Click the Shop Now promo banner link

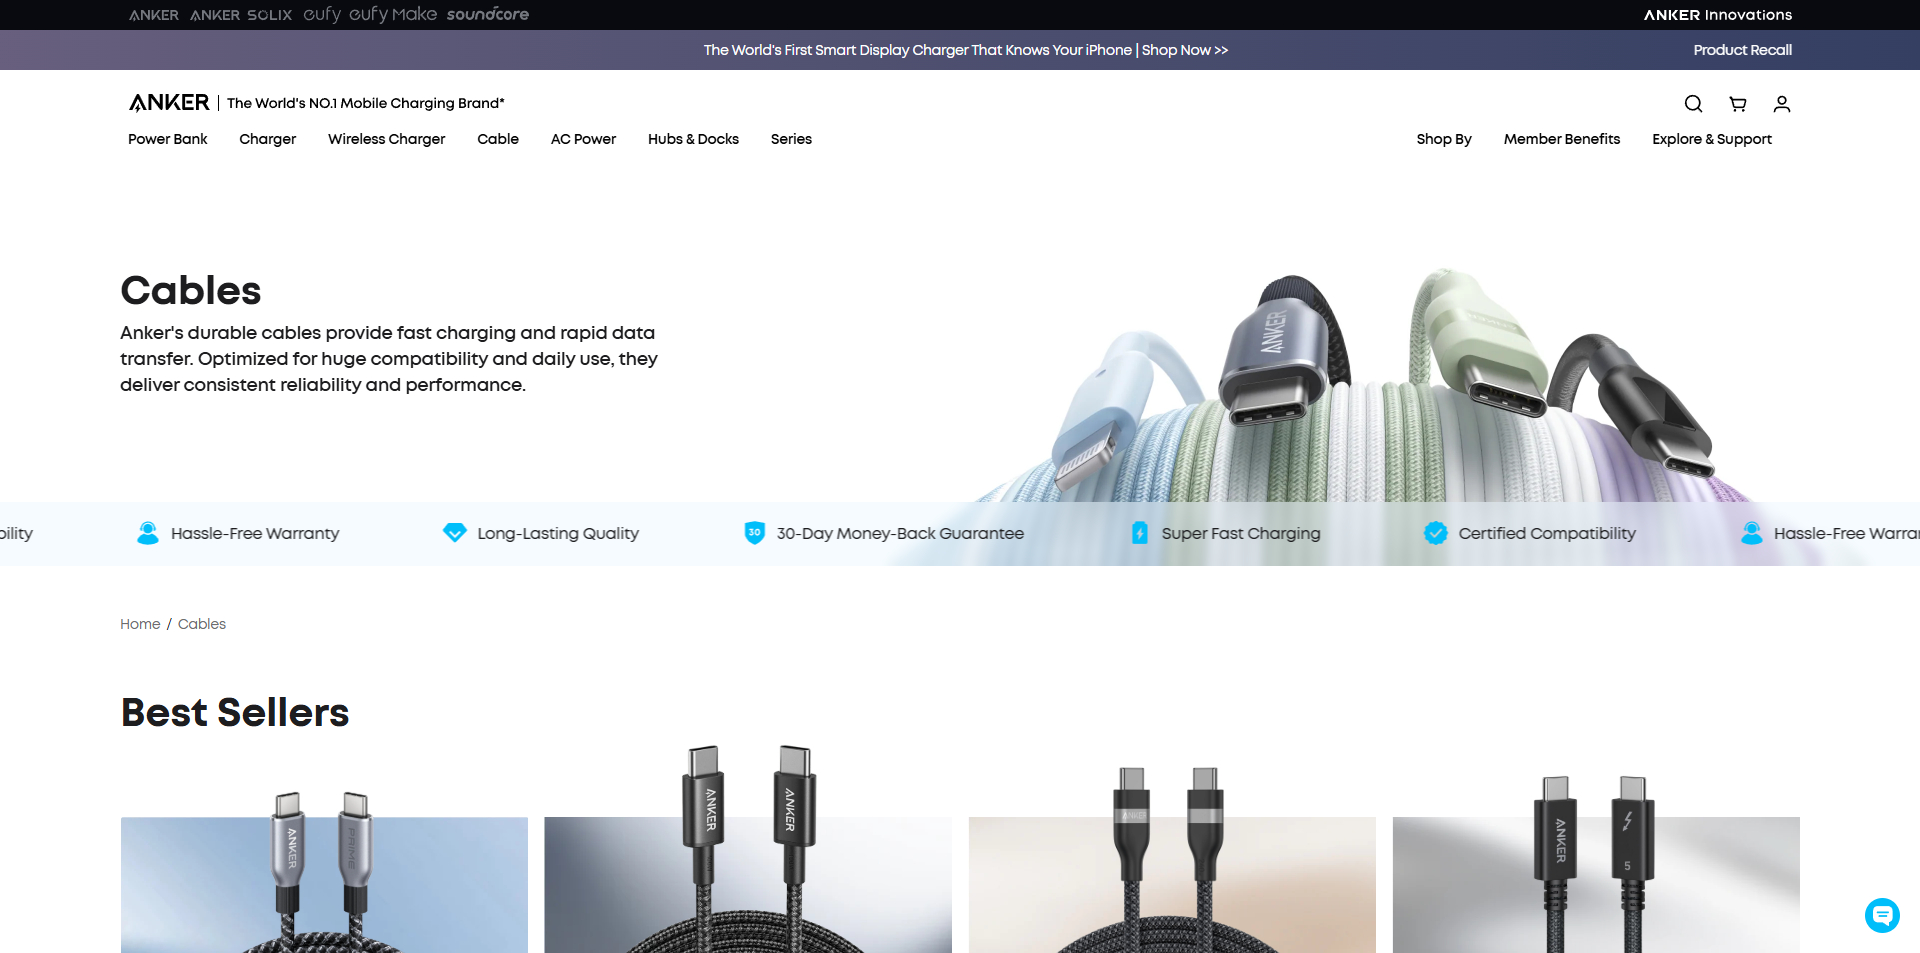(1185, 50)
